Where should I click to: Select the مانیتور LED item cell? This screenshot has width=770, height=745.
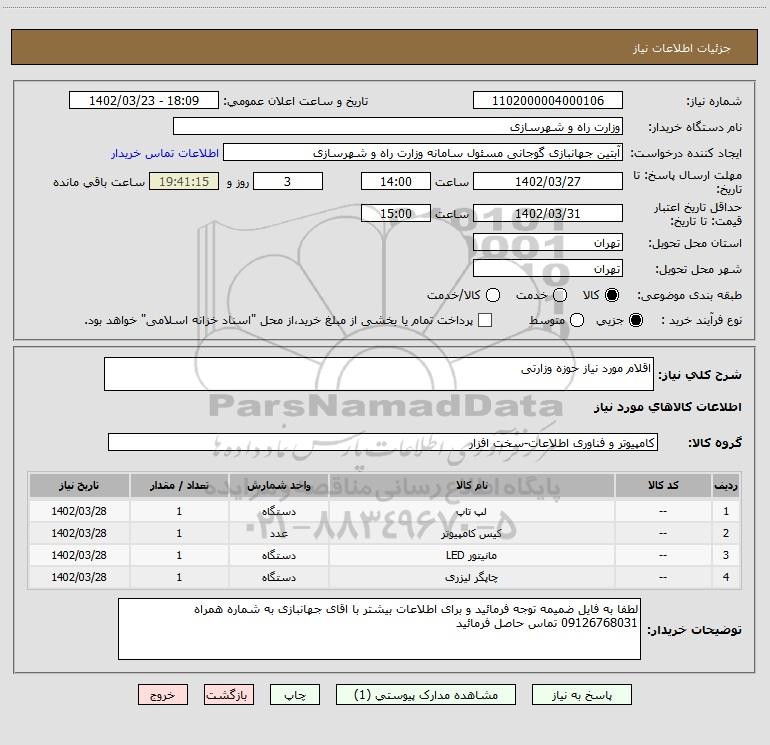coord(471,555)
